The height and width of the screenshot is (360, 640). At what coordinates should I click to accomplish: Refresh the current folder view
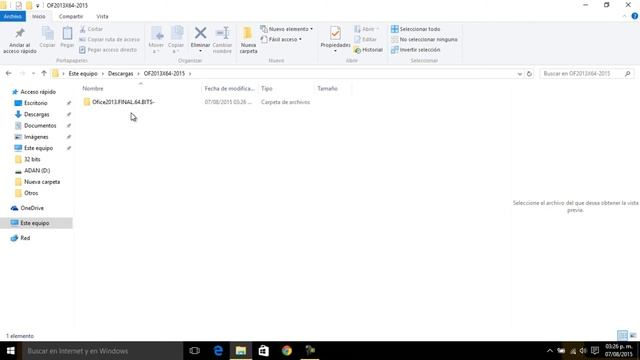click(x=529, y=74)
